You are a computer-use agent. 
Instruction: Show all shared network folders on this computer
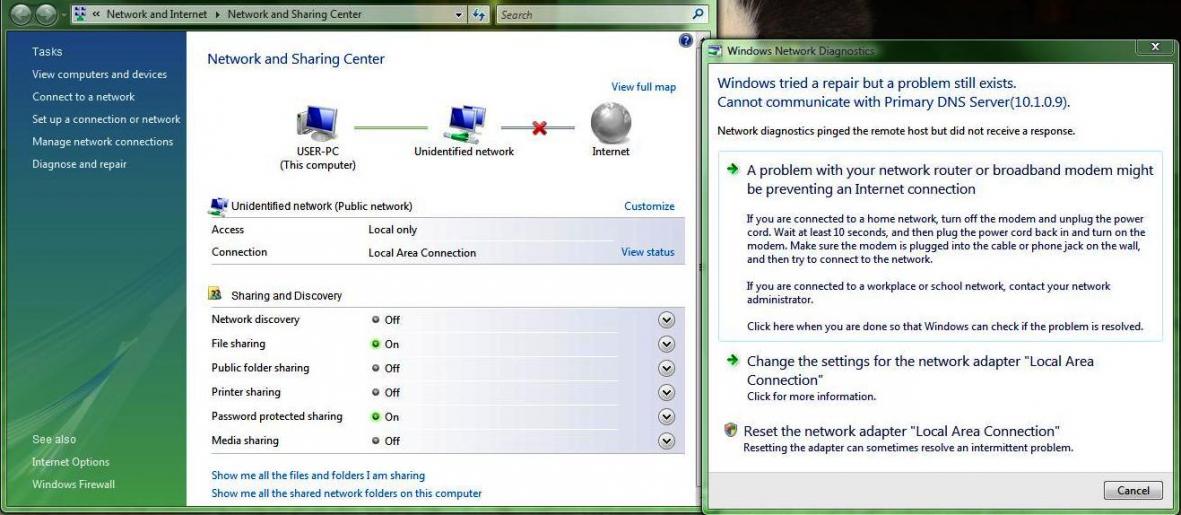346,493
